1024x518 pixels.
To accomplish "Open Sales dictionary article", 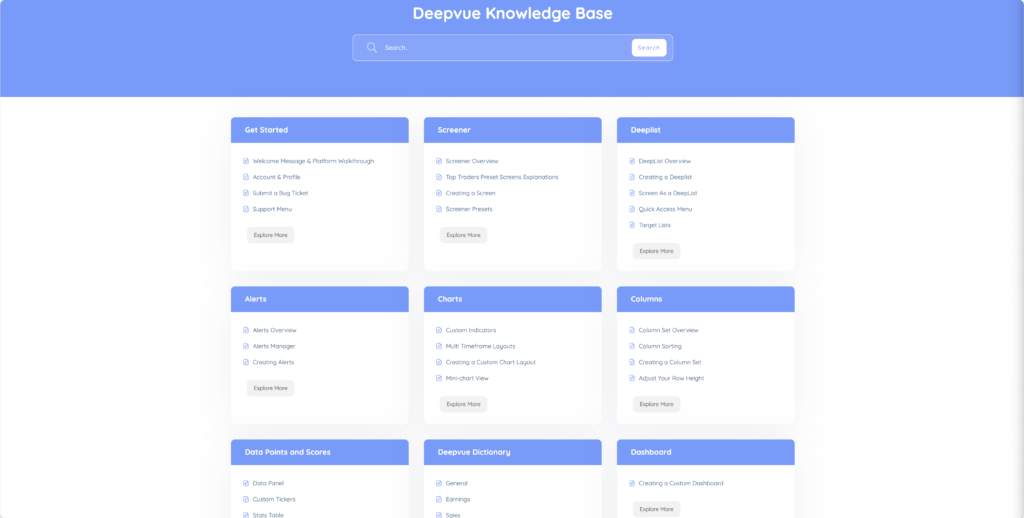I will (453, 515).
